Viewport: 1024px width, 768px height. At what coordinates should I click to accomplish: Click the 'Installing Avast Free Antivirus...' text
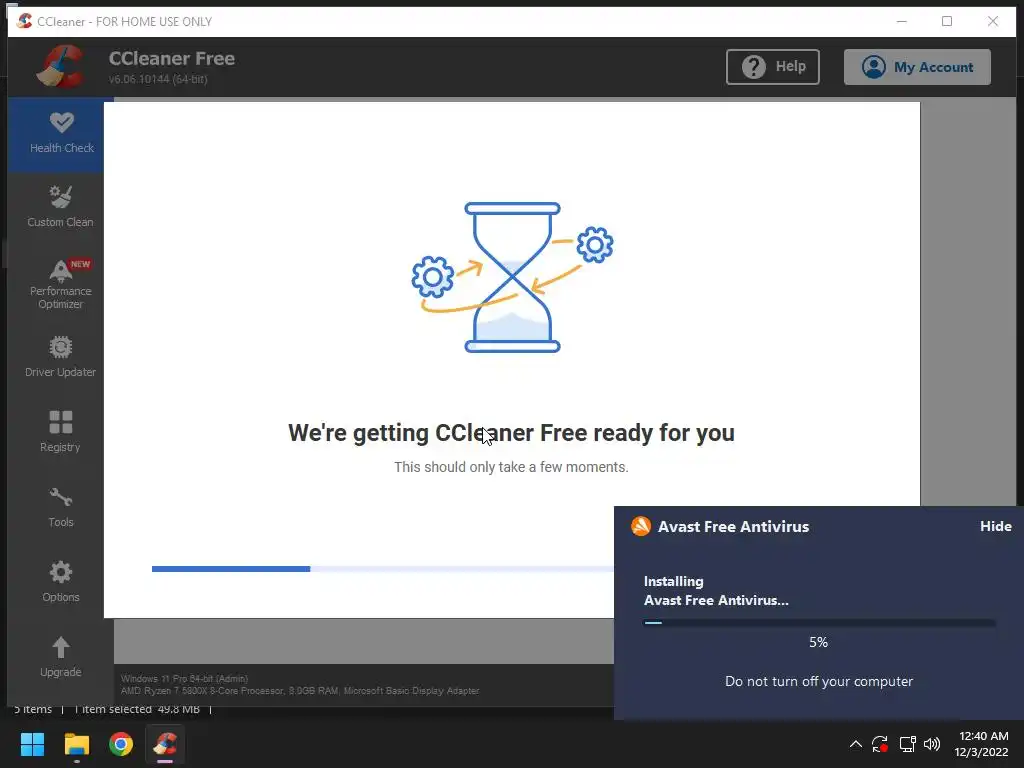tap(716, 590)
